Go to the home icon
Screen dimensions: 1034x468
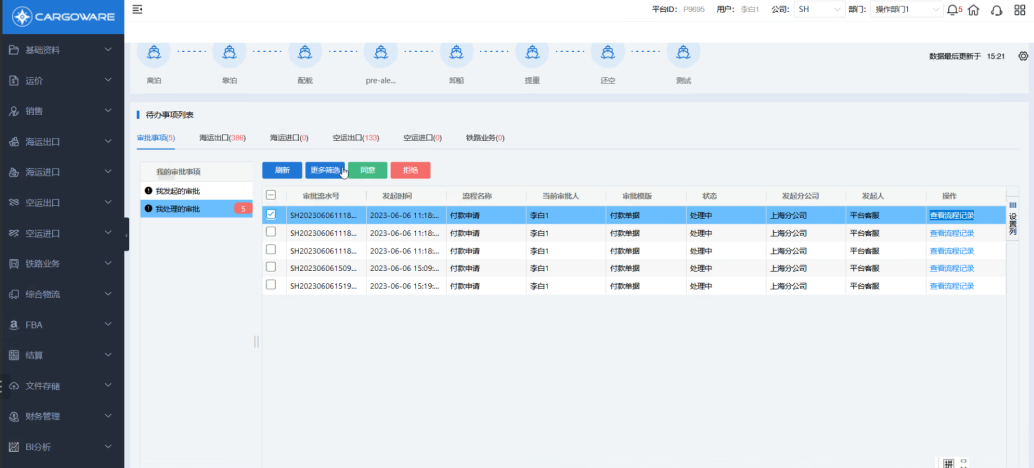pos(973,10)
